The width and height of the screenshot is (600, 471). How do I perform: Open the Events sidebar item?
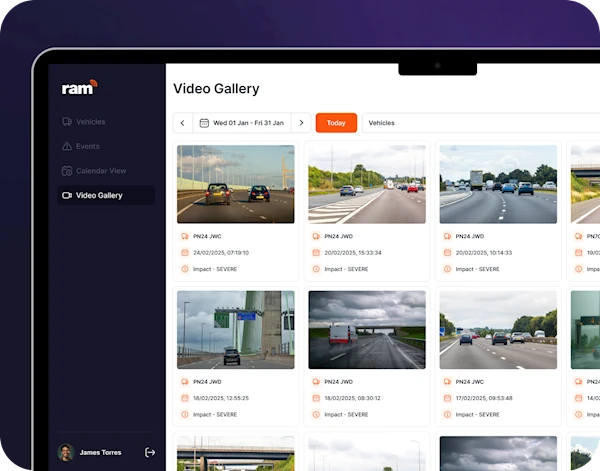click(x=106, y=146)
